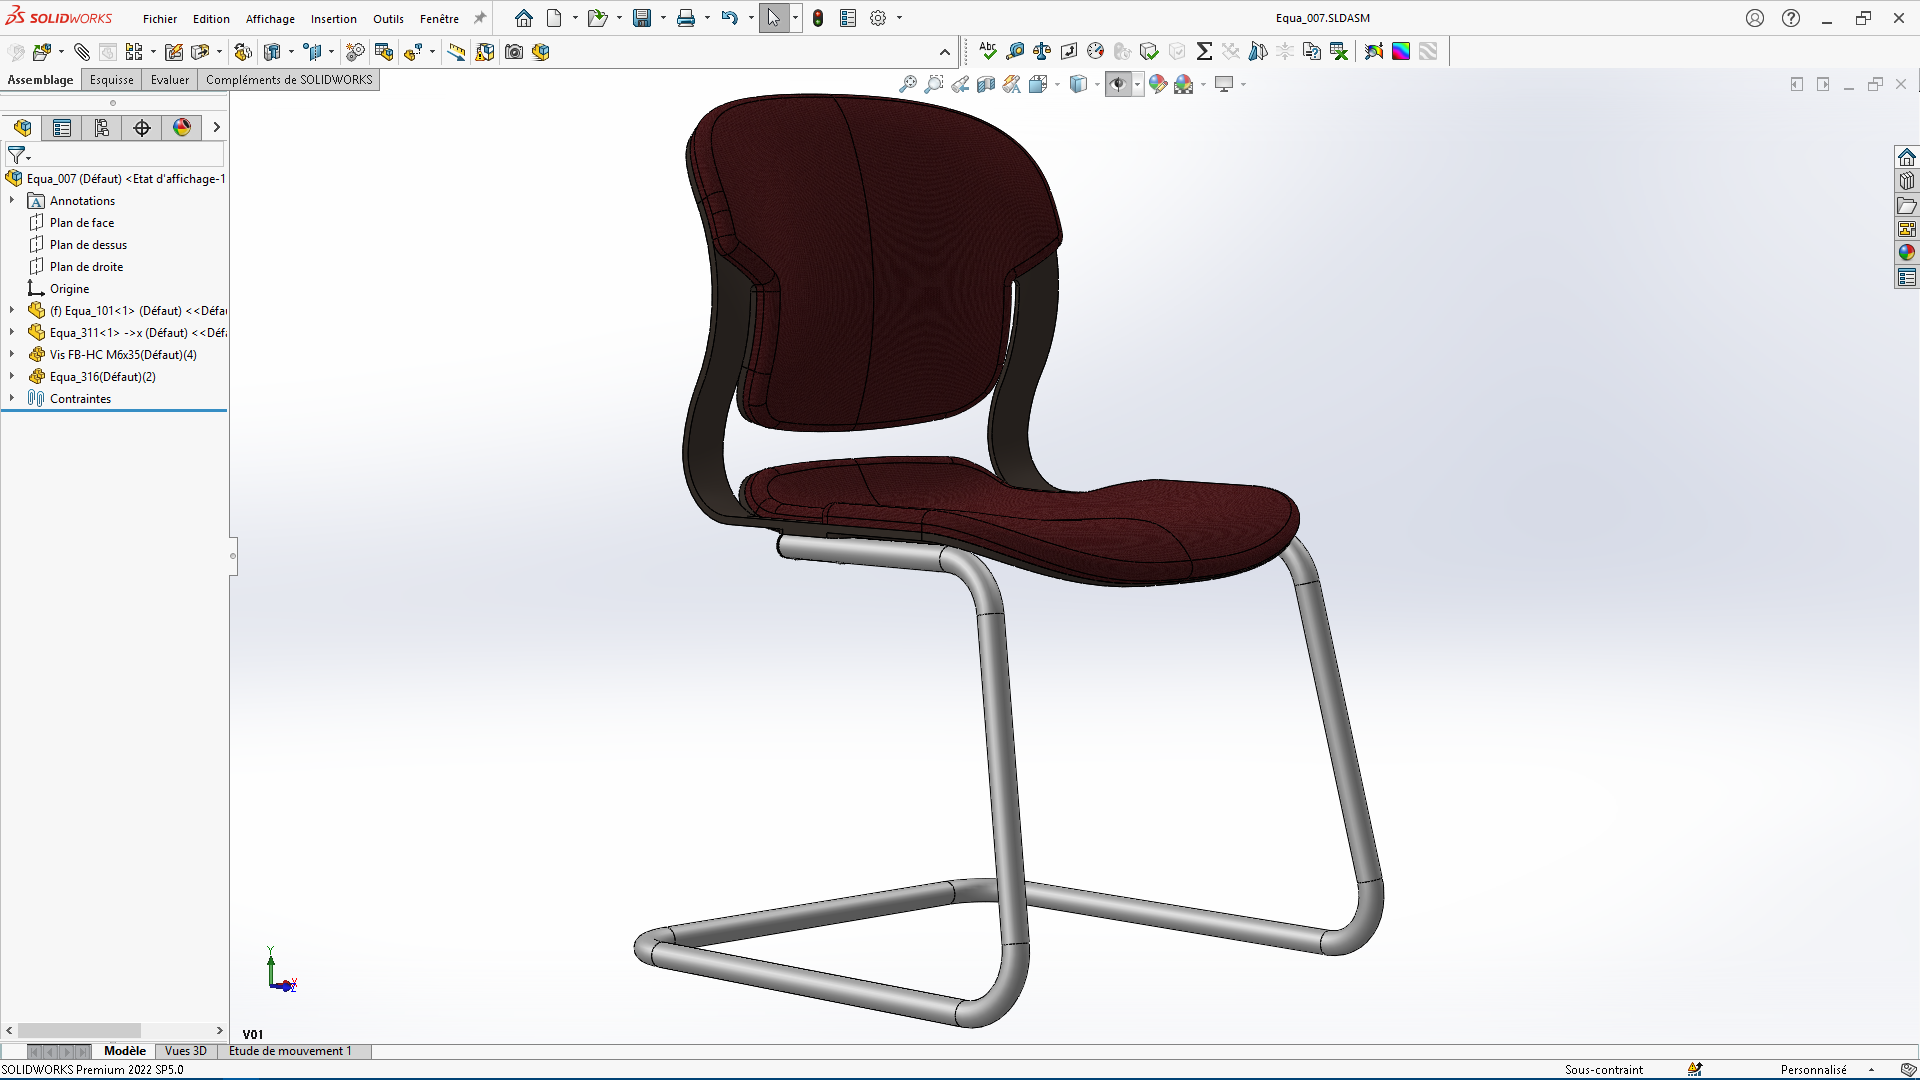This screenshot has height=1080, width=1920.
Task: Click the Instant3D ruler icon
Action: pyautogui.click(x=457, y=52)
